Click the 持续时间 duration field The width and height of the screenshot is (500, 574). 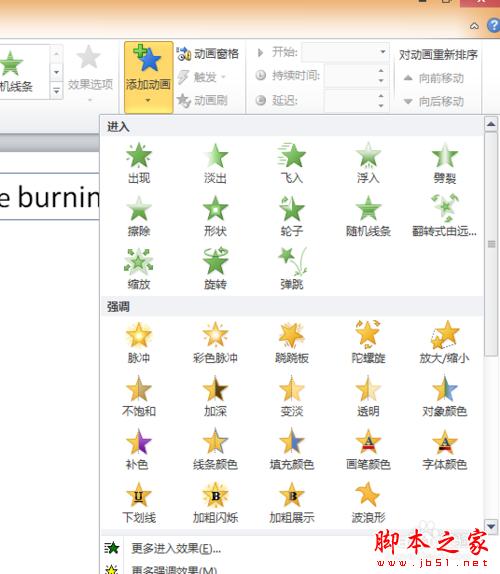(351, 75)
